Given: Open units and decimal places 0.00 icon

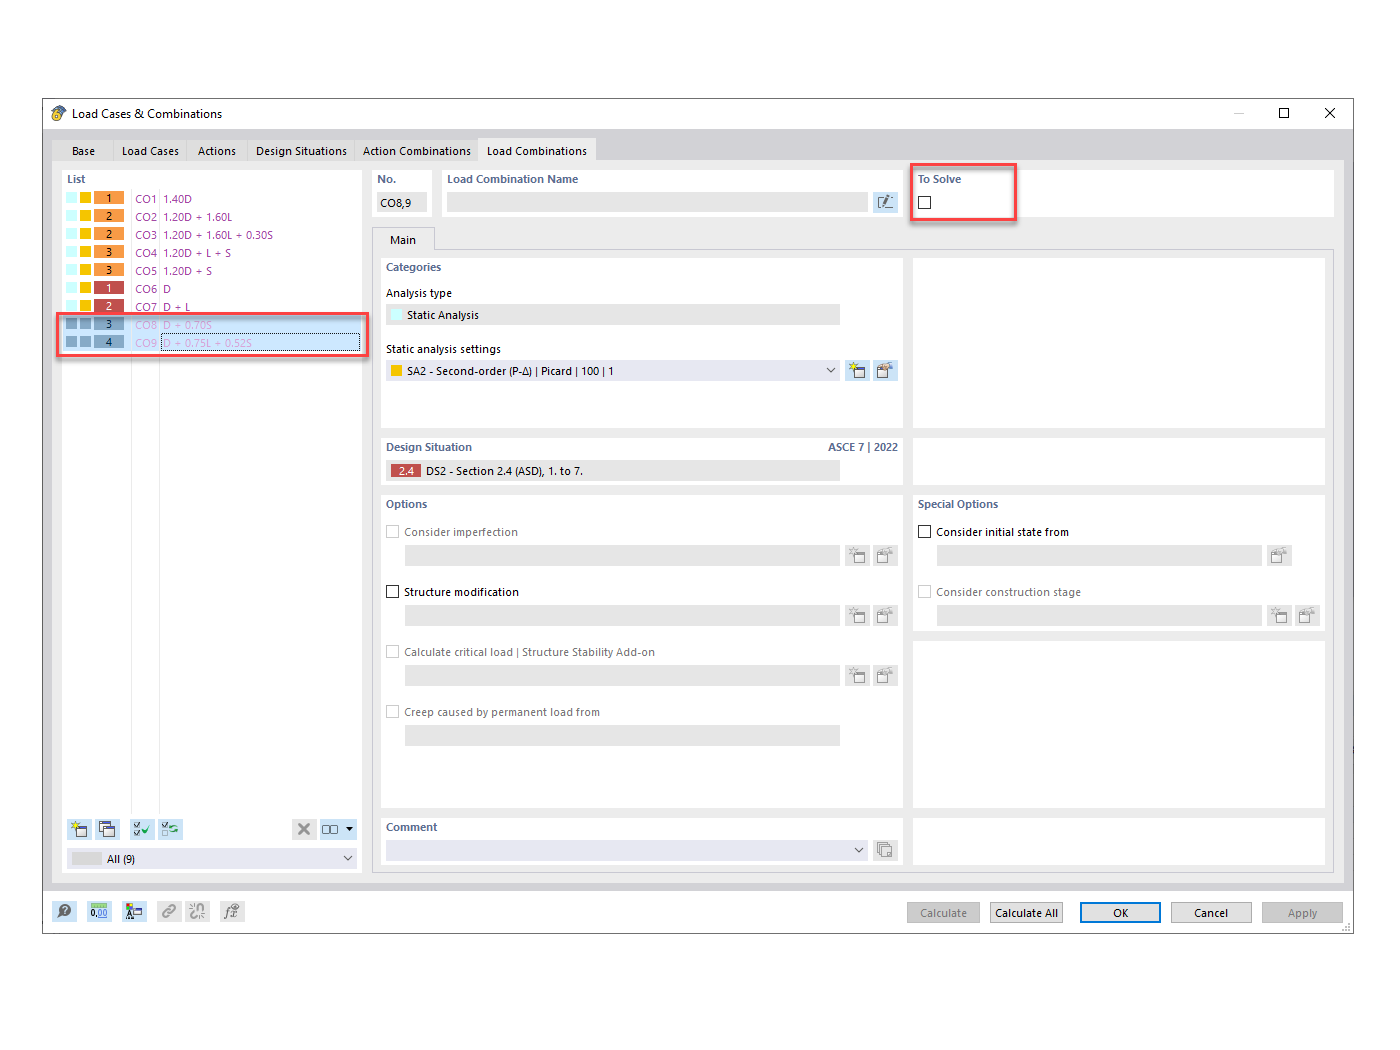Looking at the screenshot, I should (x=99, y=911).
